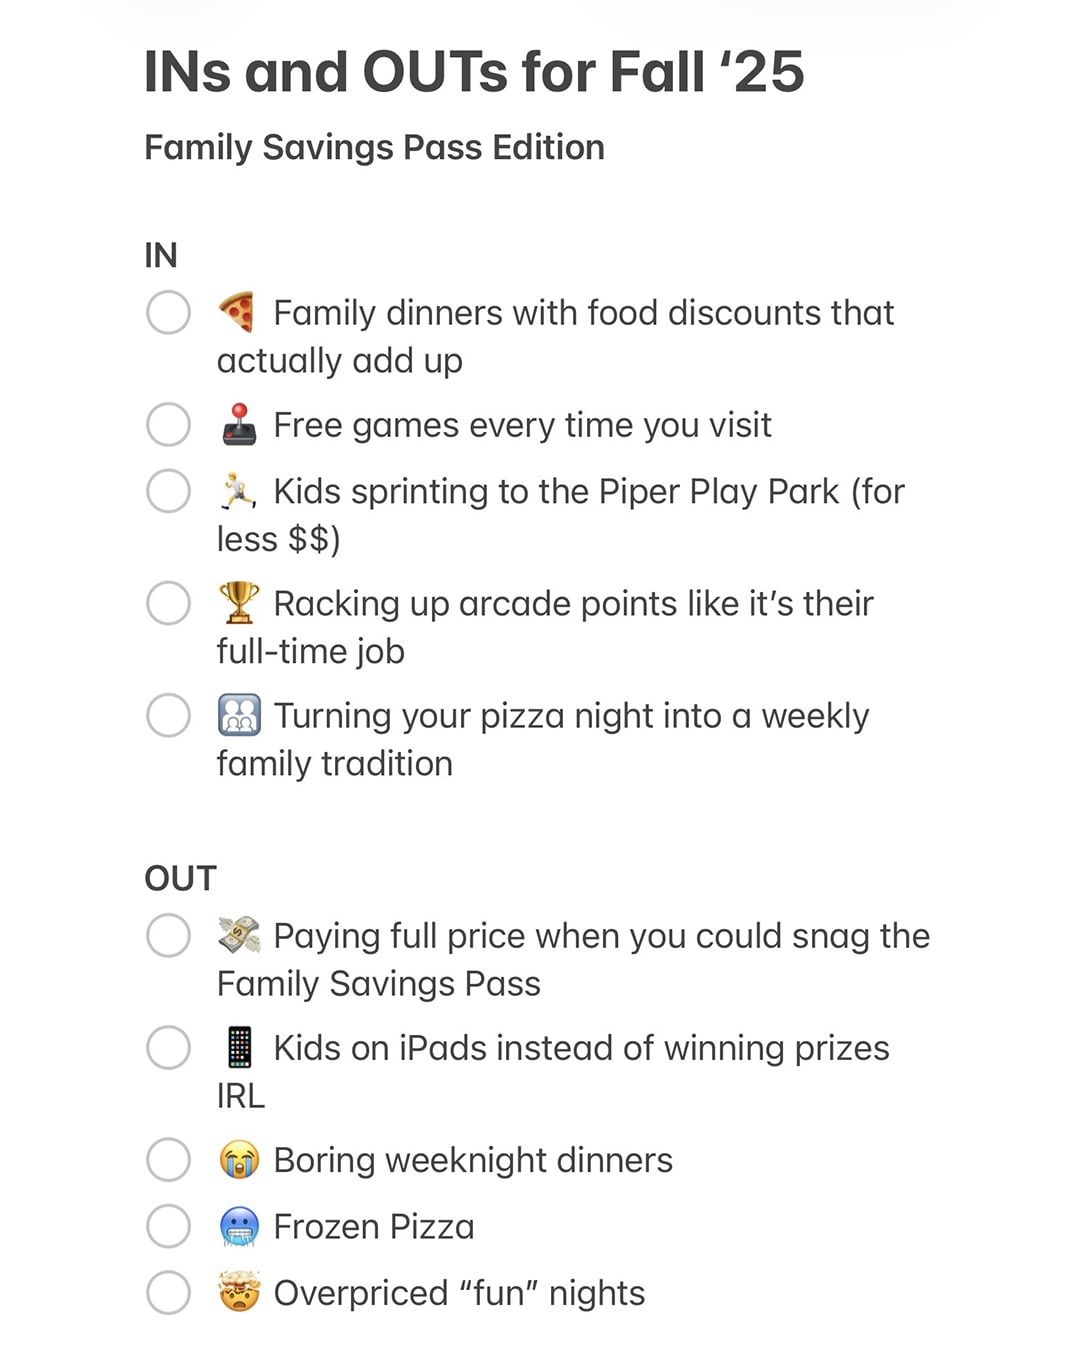Click the cold face emoji
This screenshot has height=1350, width=1080.
[x=239, y=1227]
